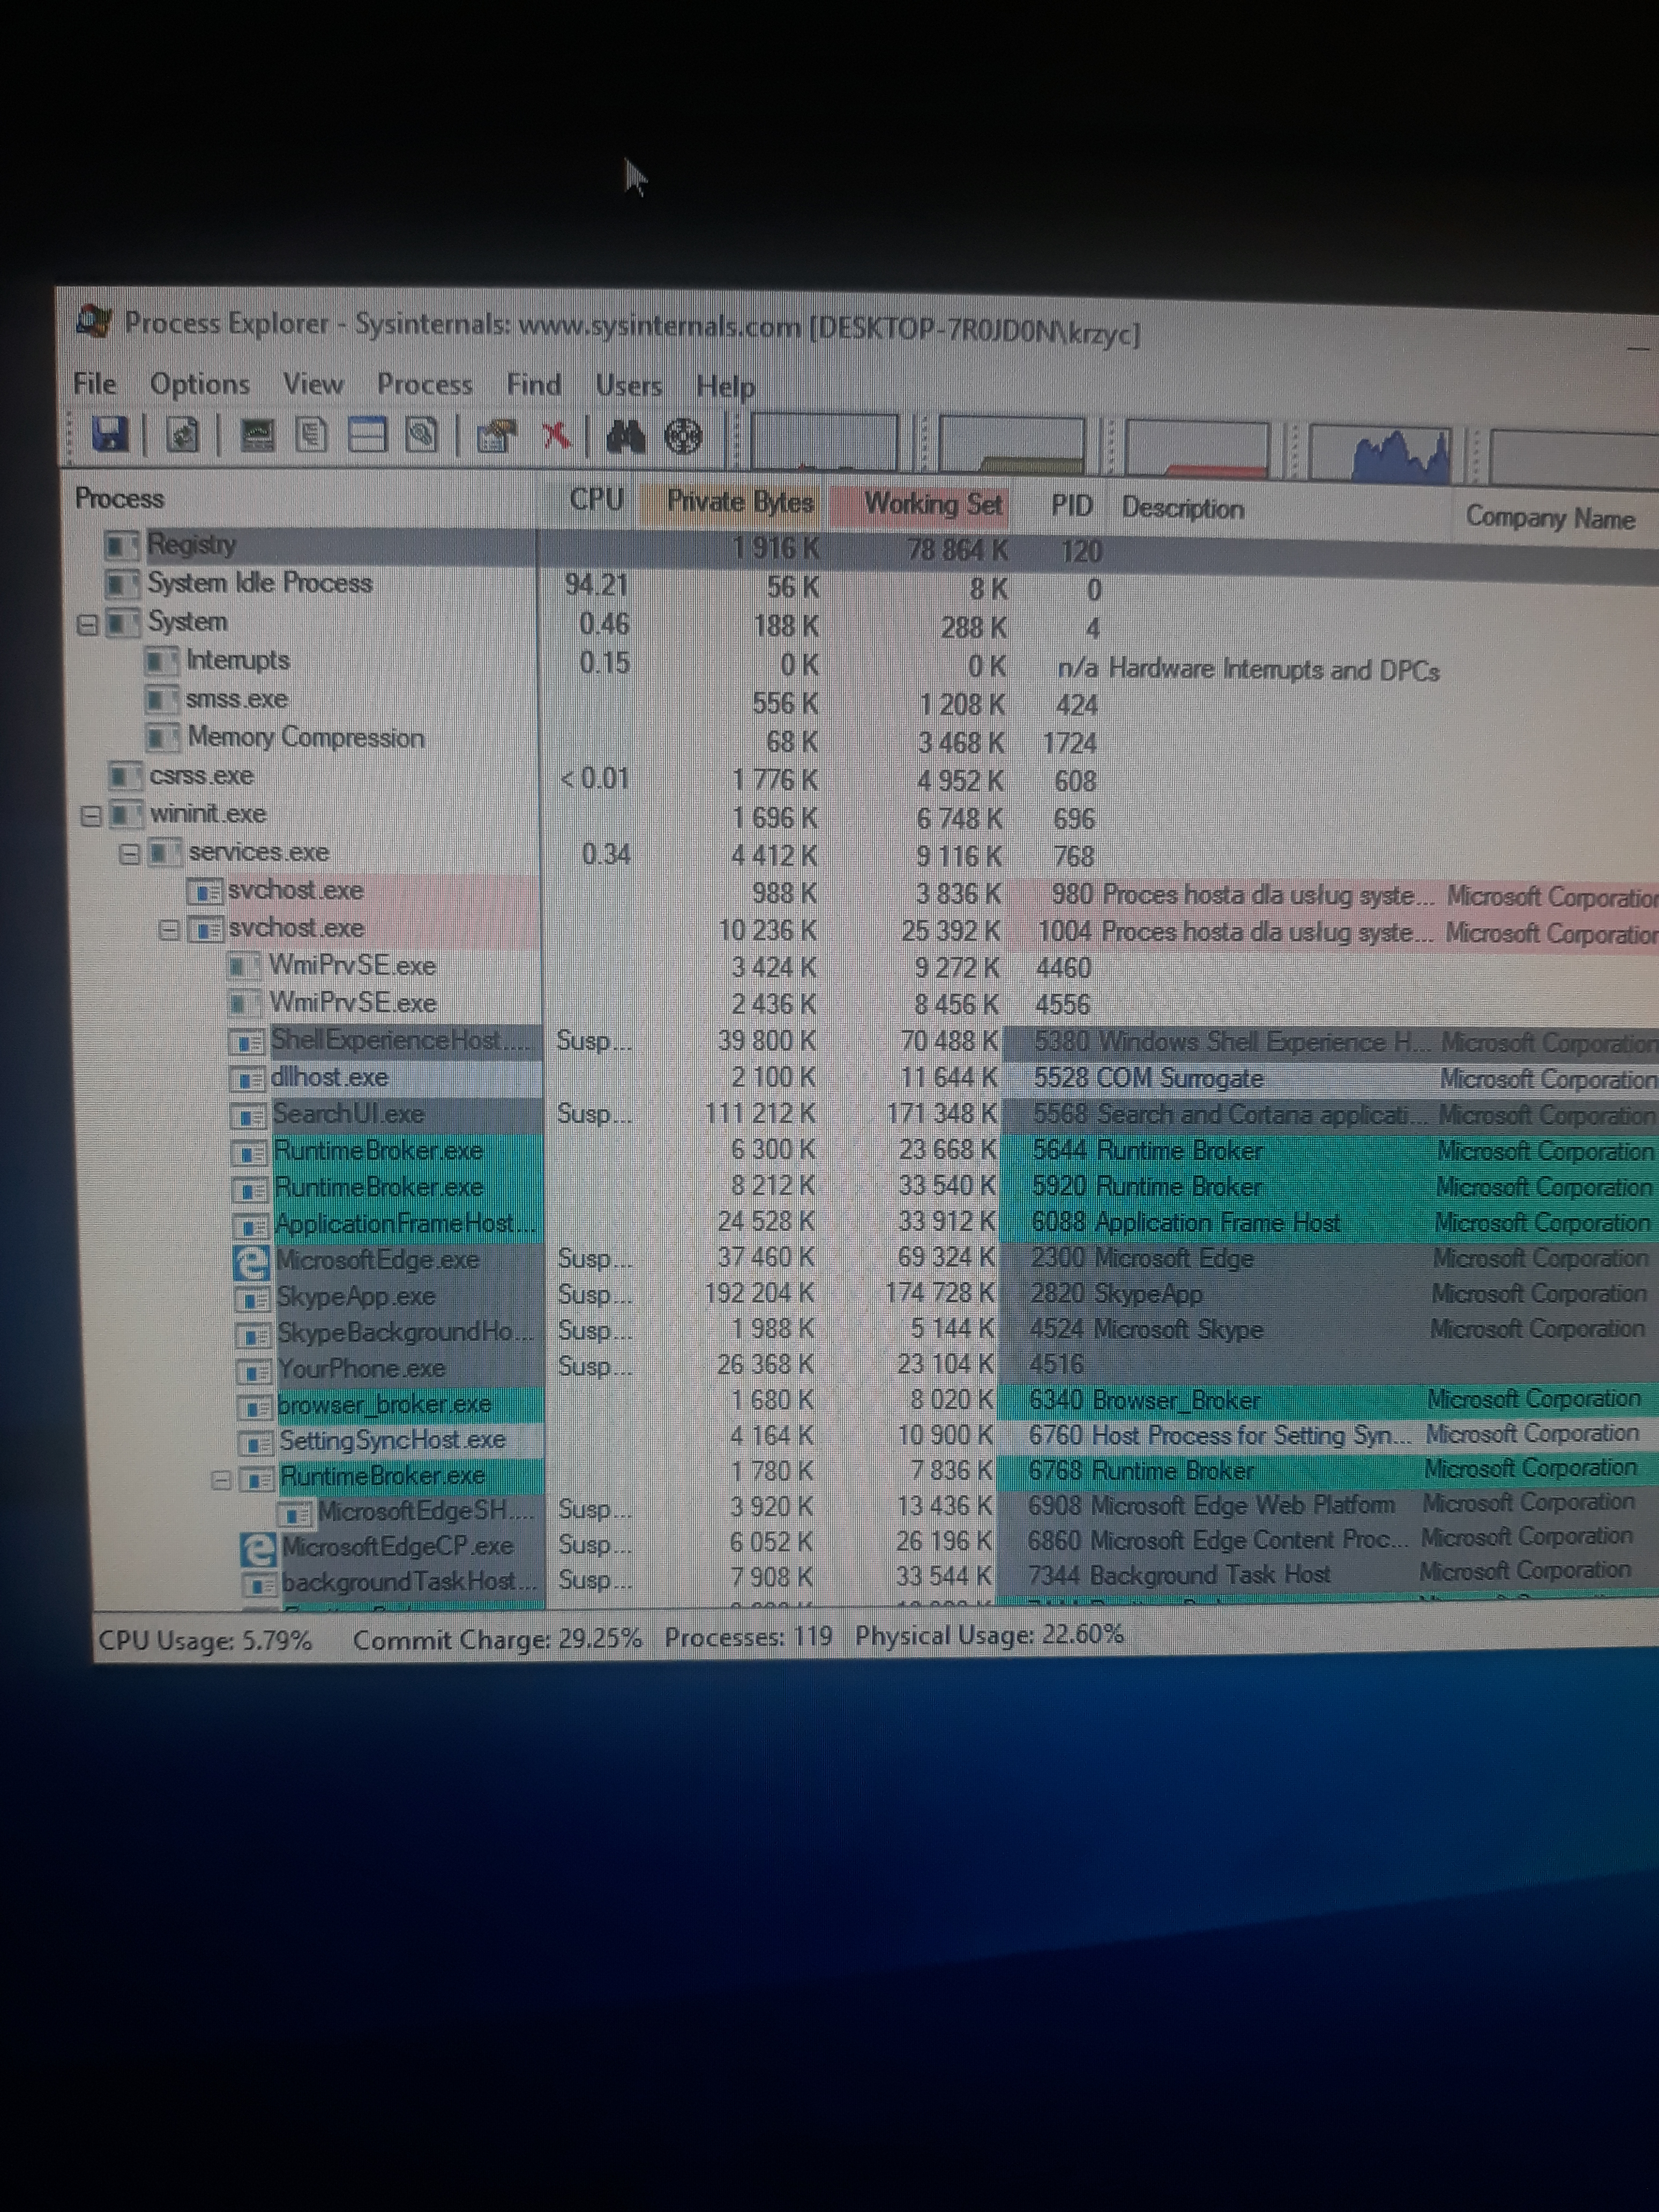The image size is (1659, 2212).
Task: Toggle the Show Lower Pane toolbar icon
Action: pos(367,435)
